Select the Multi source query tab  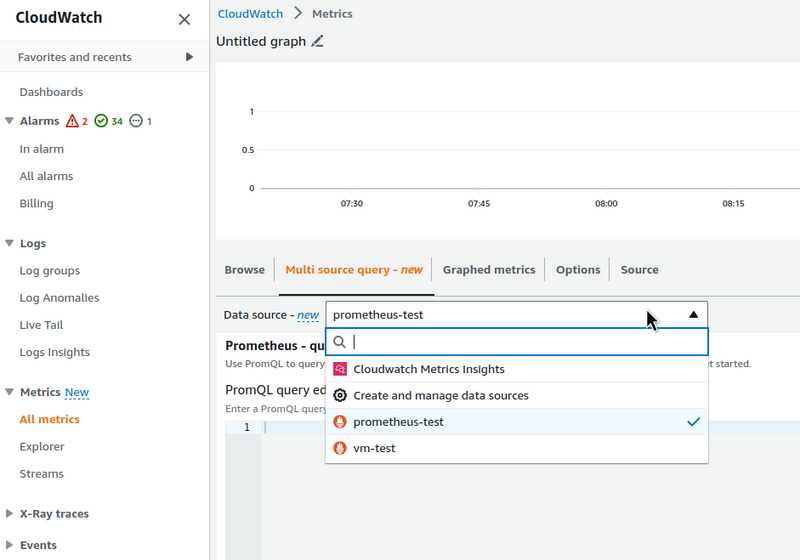click(354, 270)
